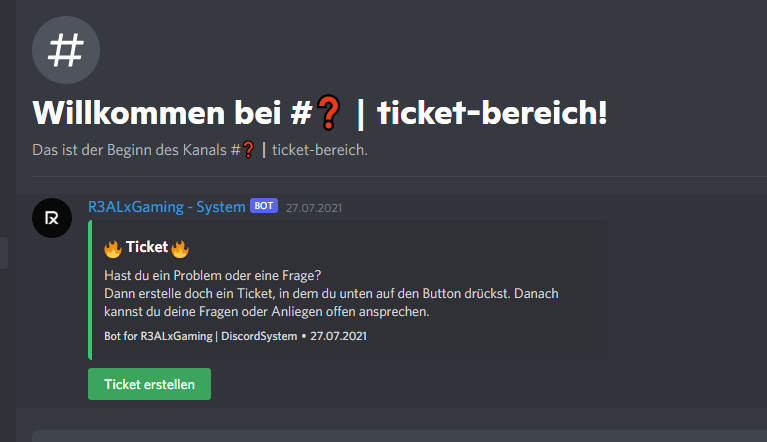Click the BOT badge next to username

264,206
